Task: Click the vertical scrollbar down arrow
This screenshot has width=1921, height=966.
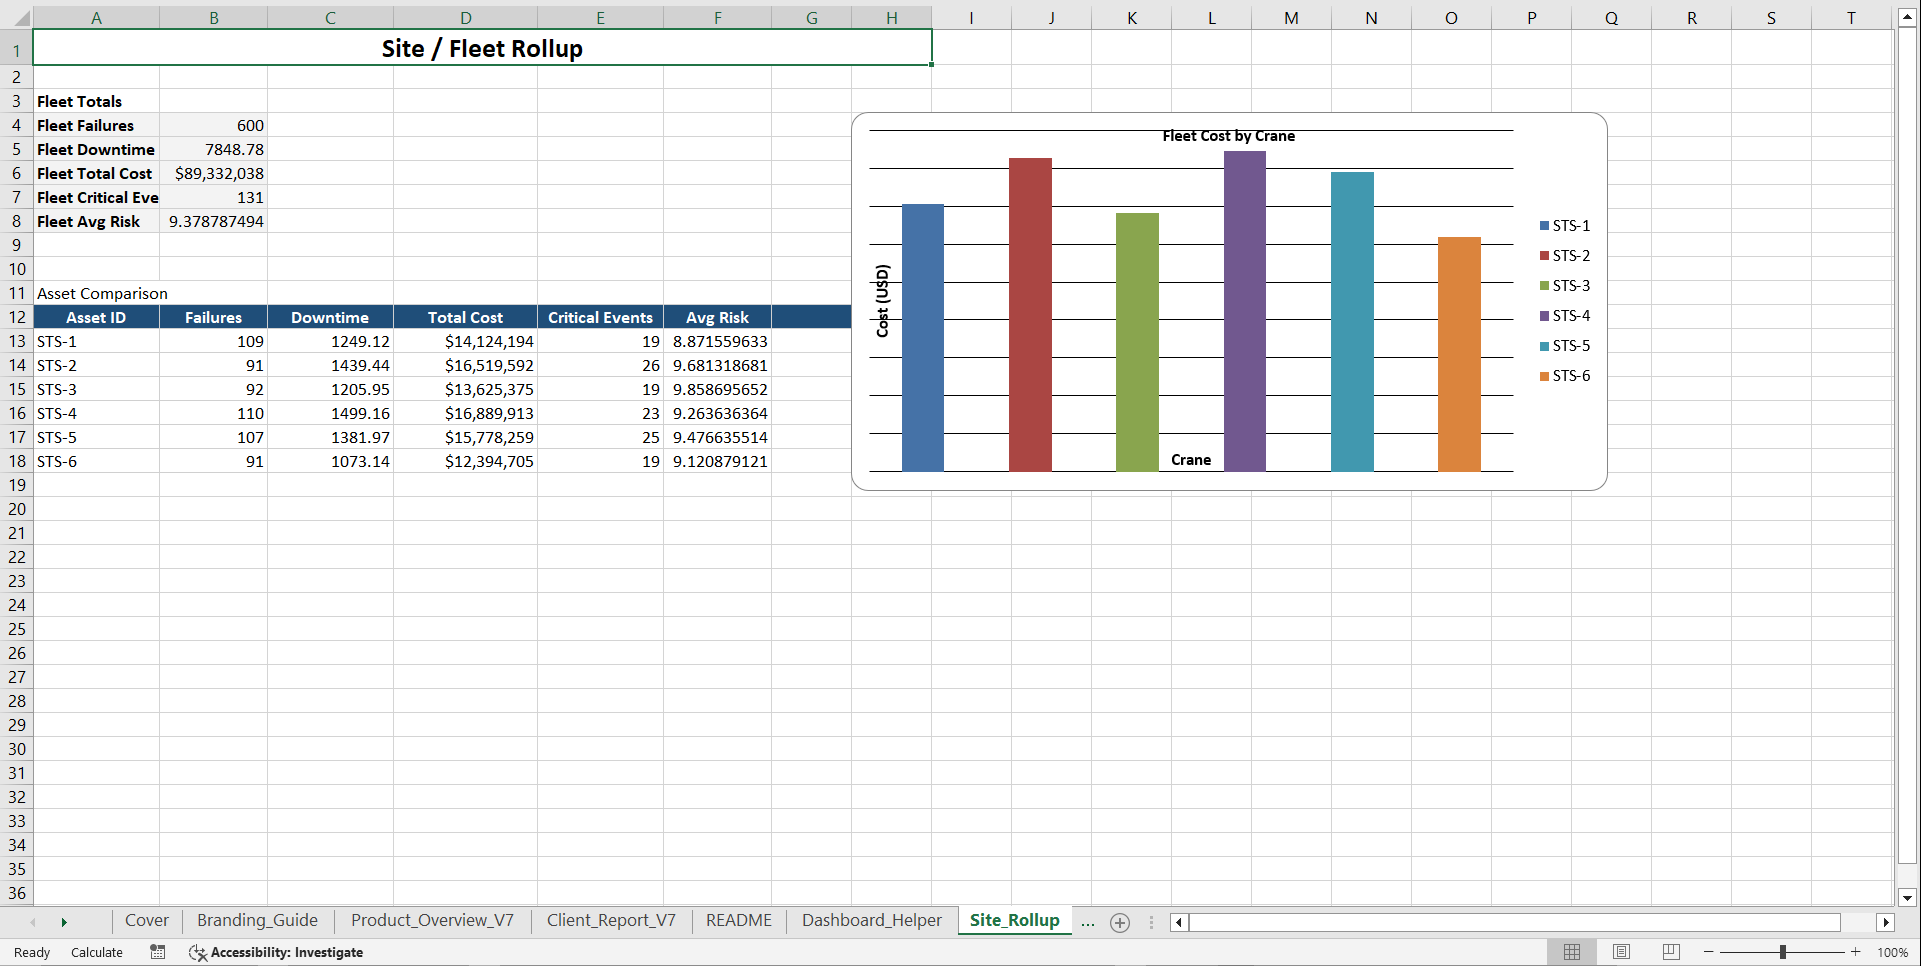Action: click(x=1908, y=897)
